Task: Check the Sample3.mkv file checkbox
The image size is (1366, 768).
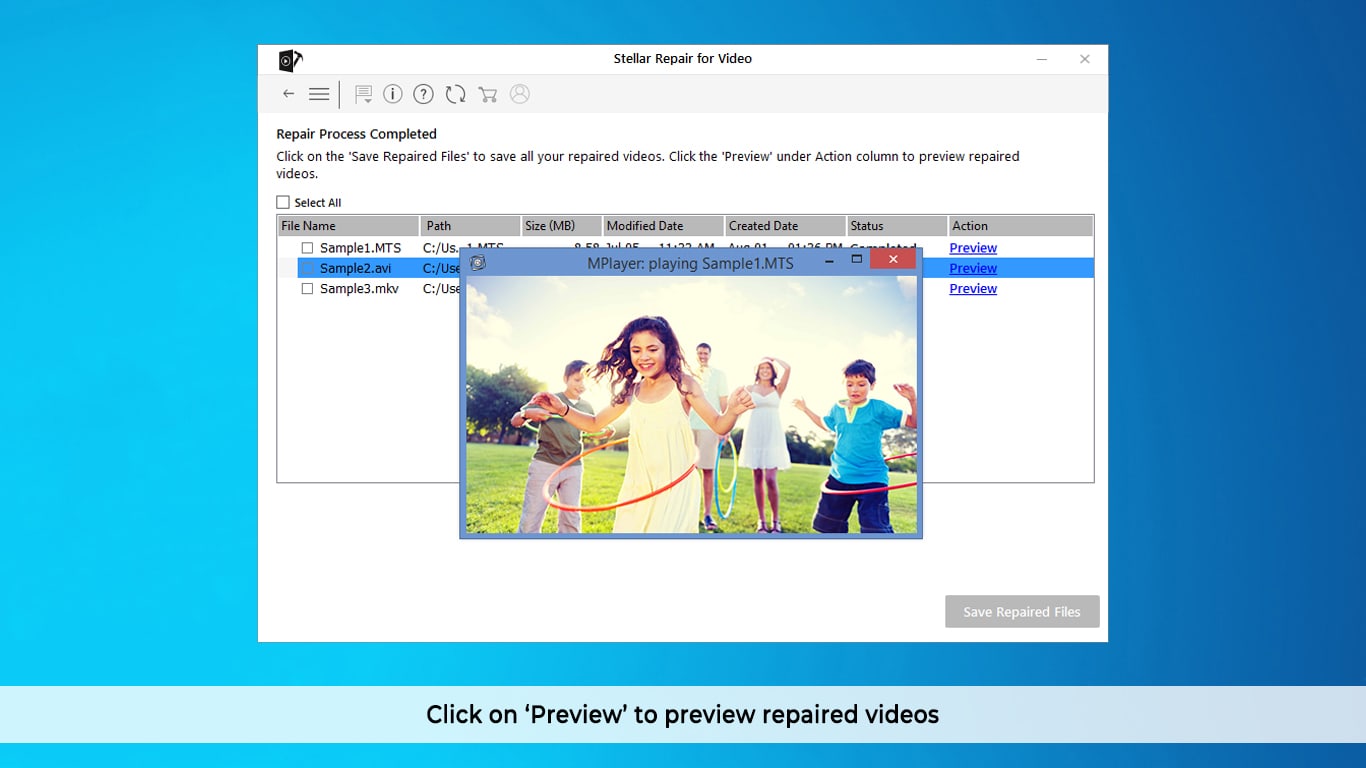Action: tap(308, 288)
